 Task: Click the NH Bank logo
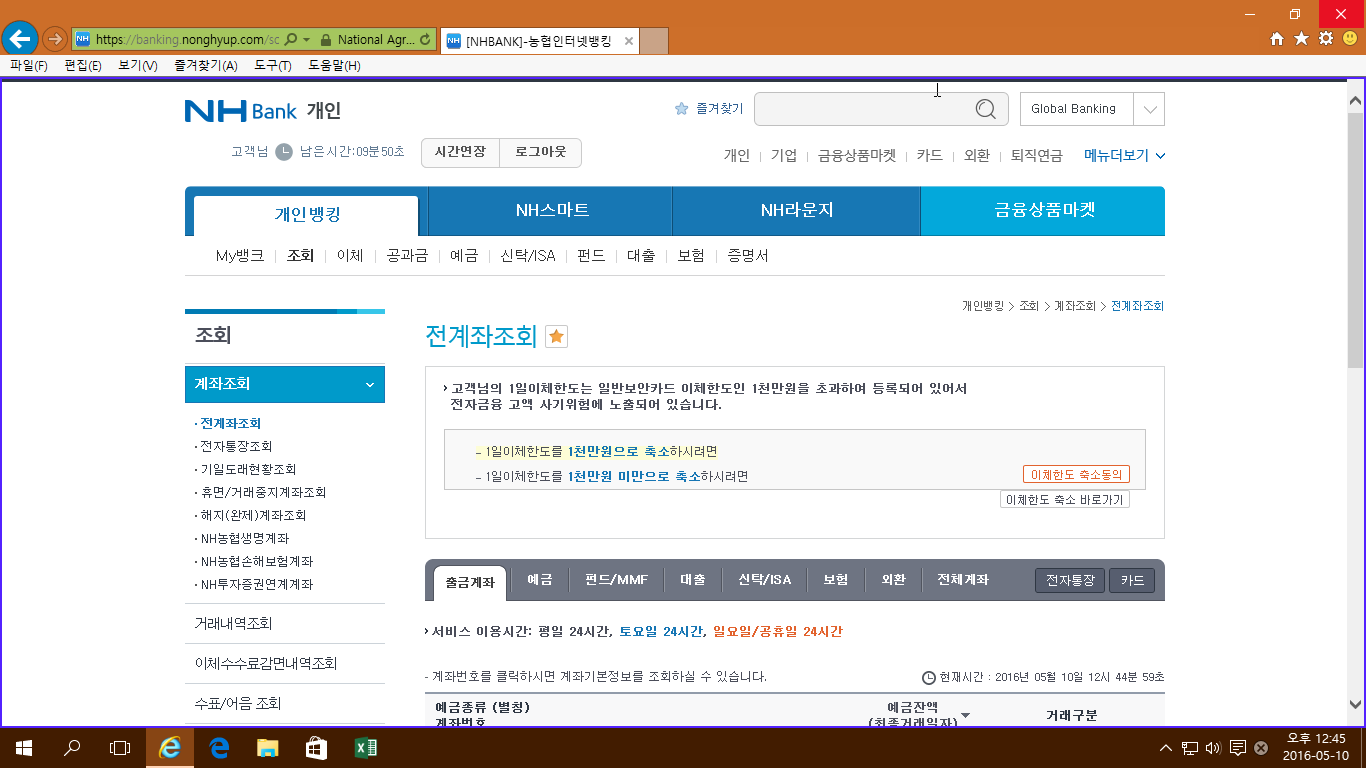coord(241,110)
